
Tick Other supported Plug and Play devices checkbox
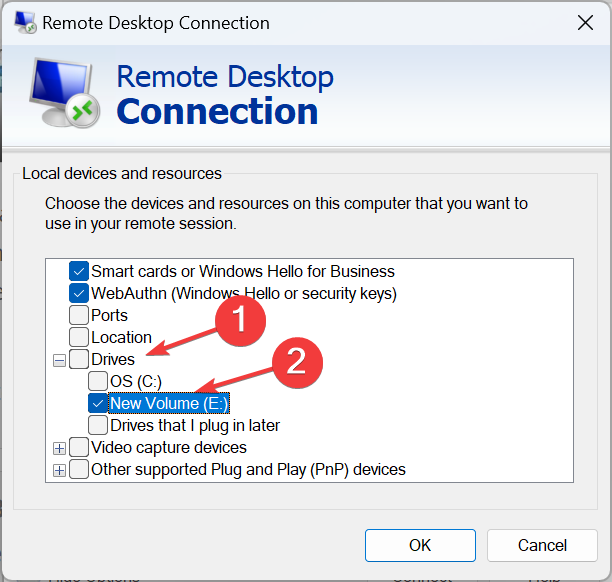click(78, 469)
